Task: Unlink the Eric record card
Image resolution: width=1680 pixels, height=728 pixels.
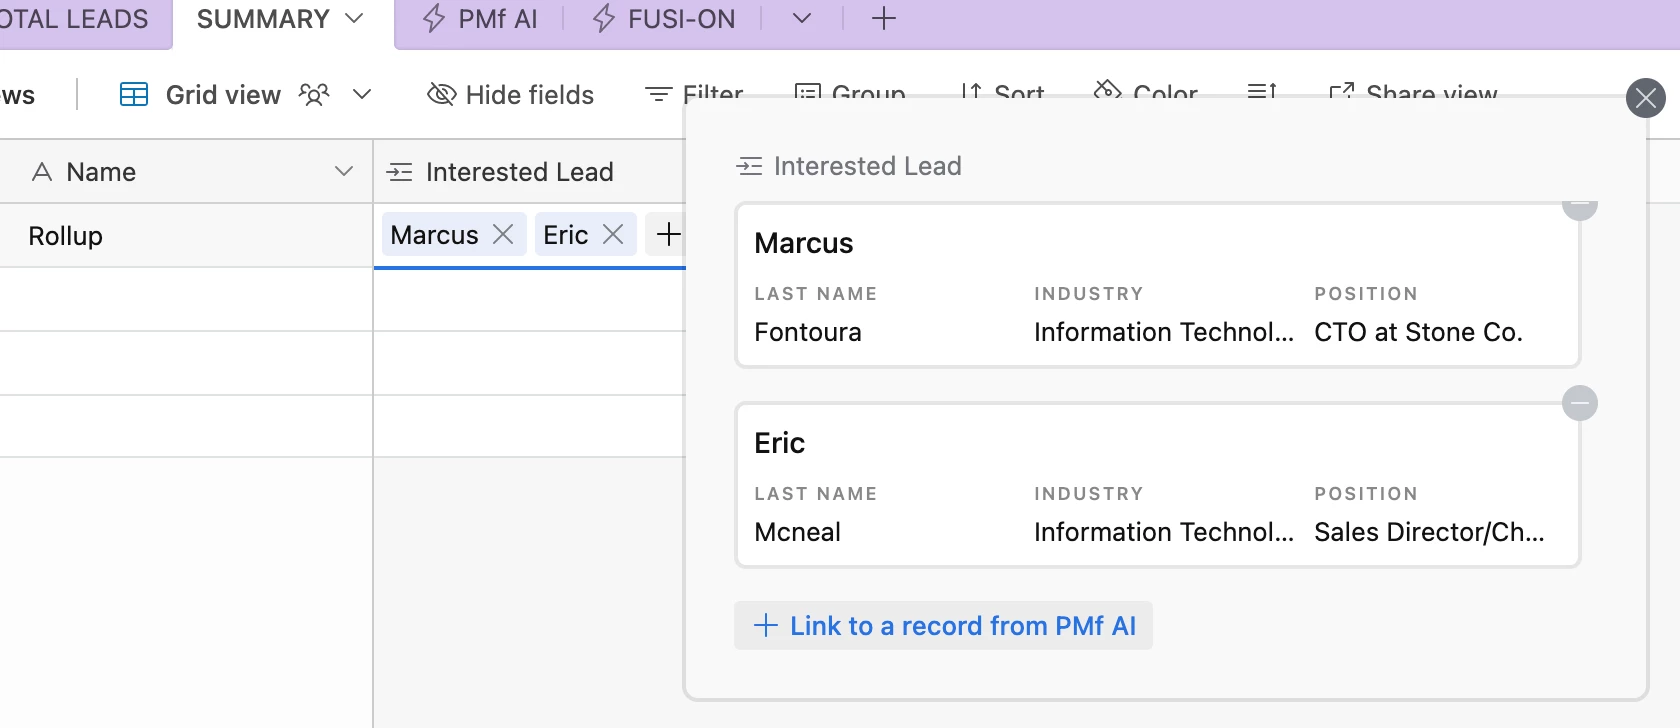Action: pos(1579,403)
